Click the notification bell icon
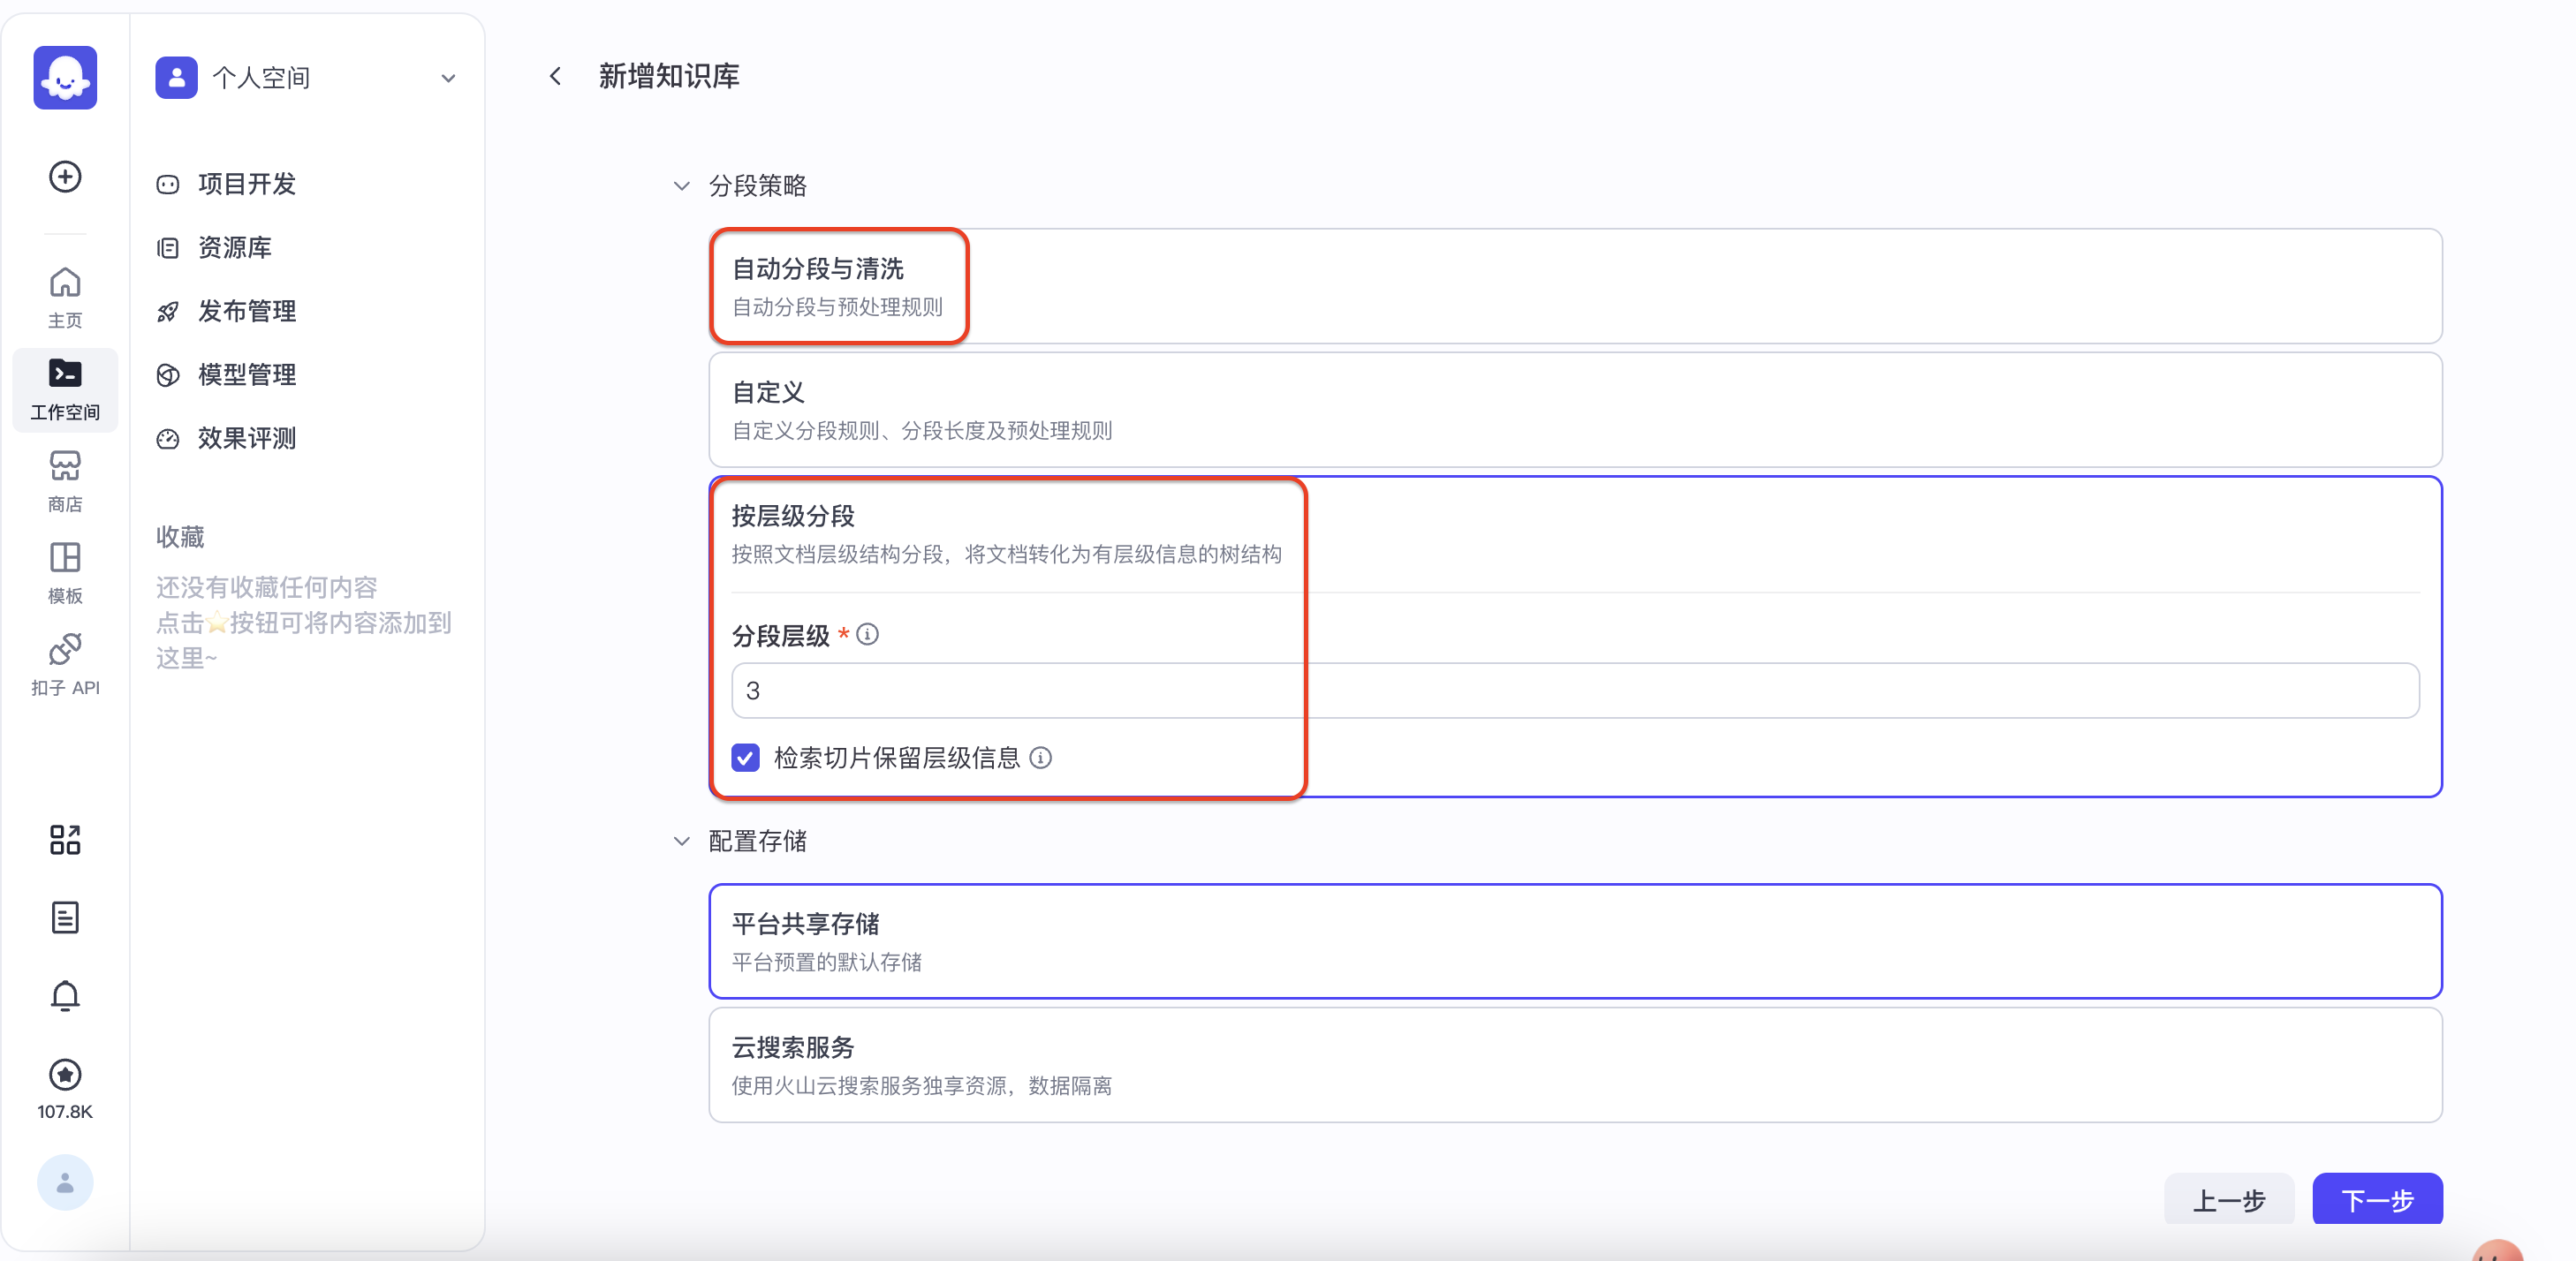This screenshot has width=2576, height=1261. pos(65,995)
